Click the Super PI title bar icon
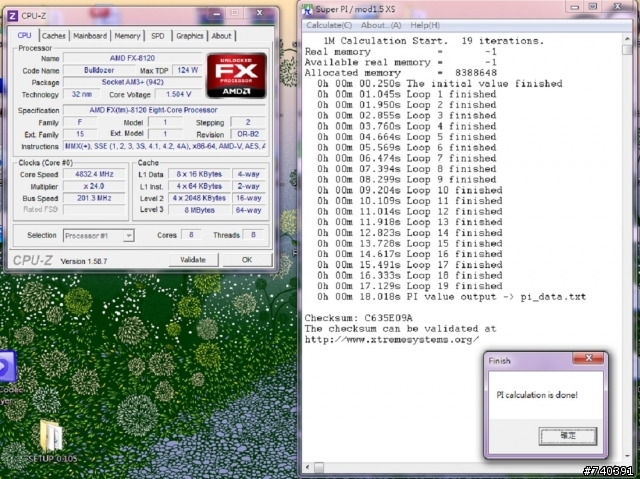Viewport: 640px width, 479px height. [307, 9]
